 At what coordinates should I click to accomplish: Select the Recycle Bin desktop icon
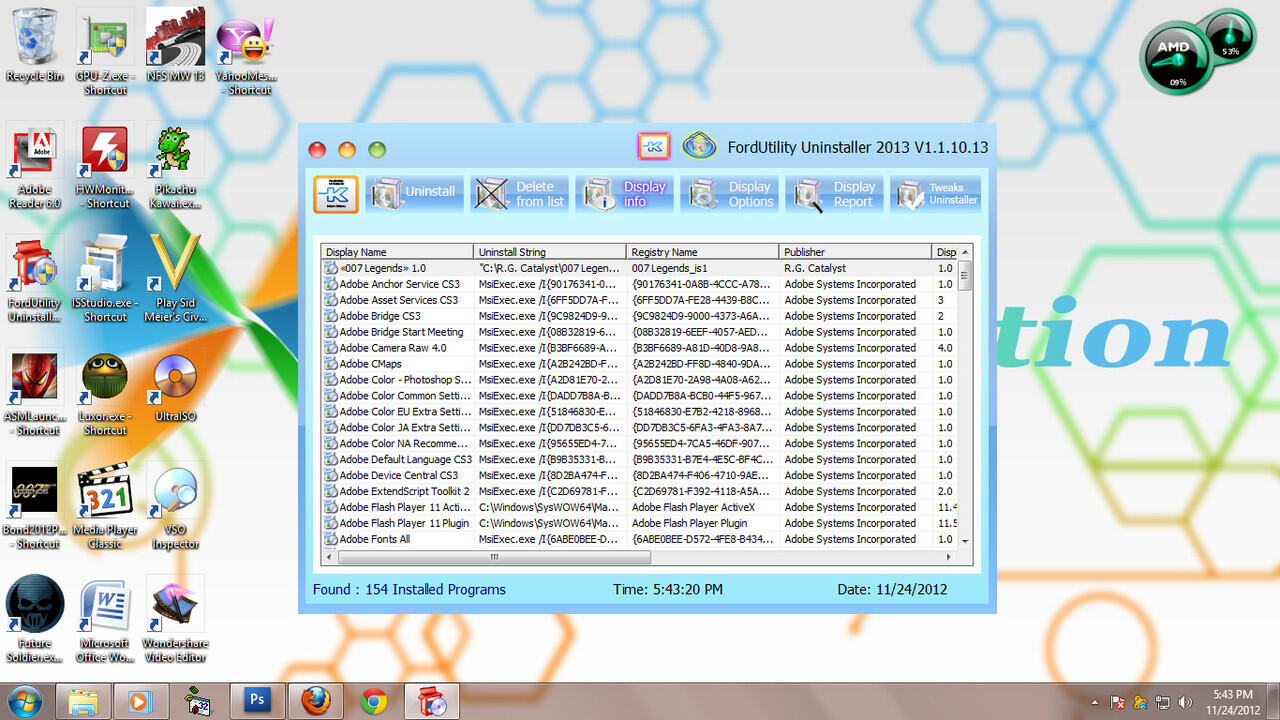(35, 46)
